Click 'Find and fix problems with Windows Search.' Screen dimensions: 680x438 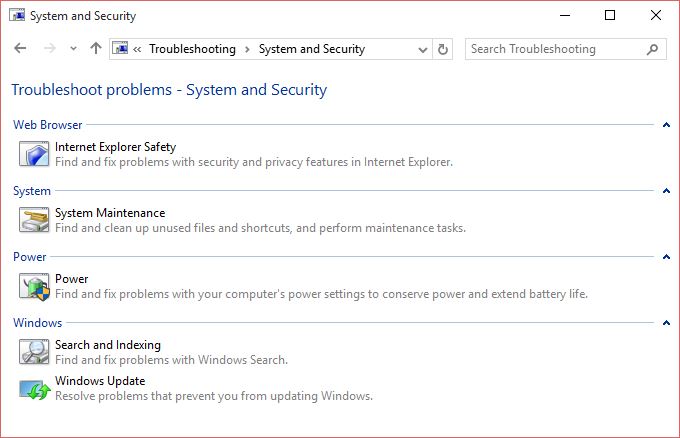pyautogui.click(x=171, y=360)
